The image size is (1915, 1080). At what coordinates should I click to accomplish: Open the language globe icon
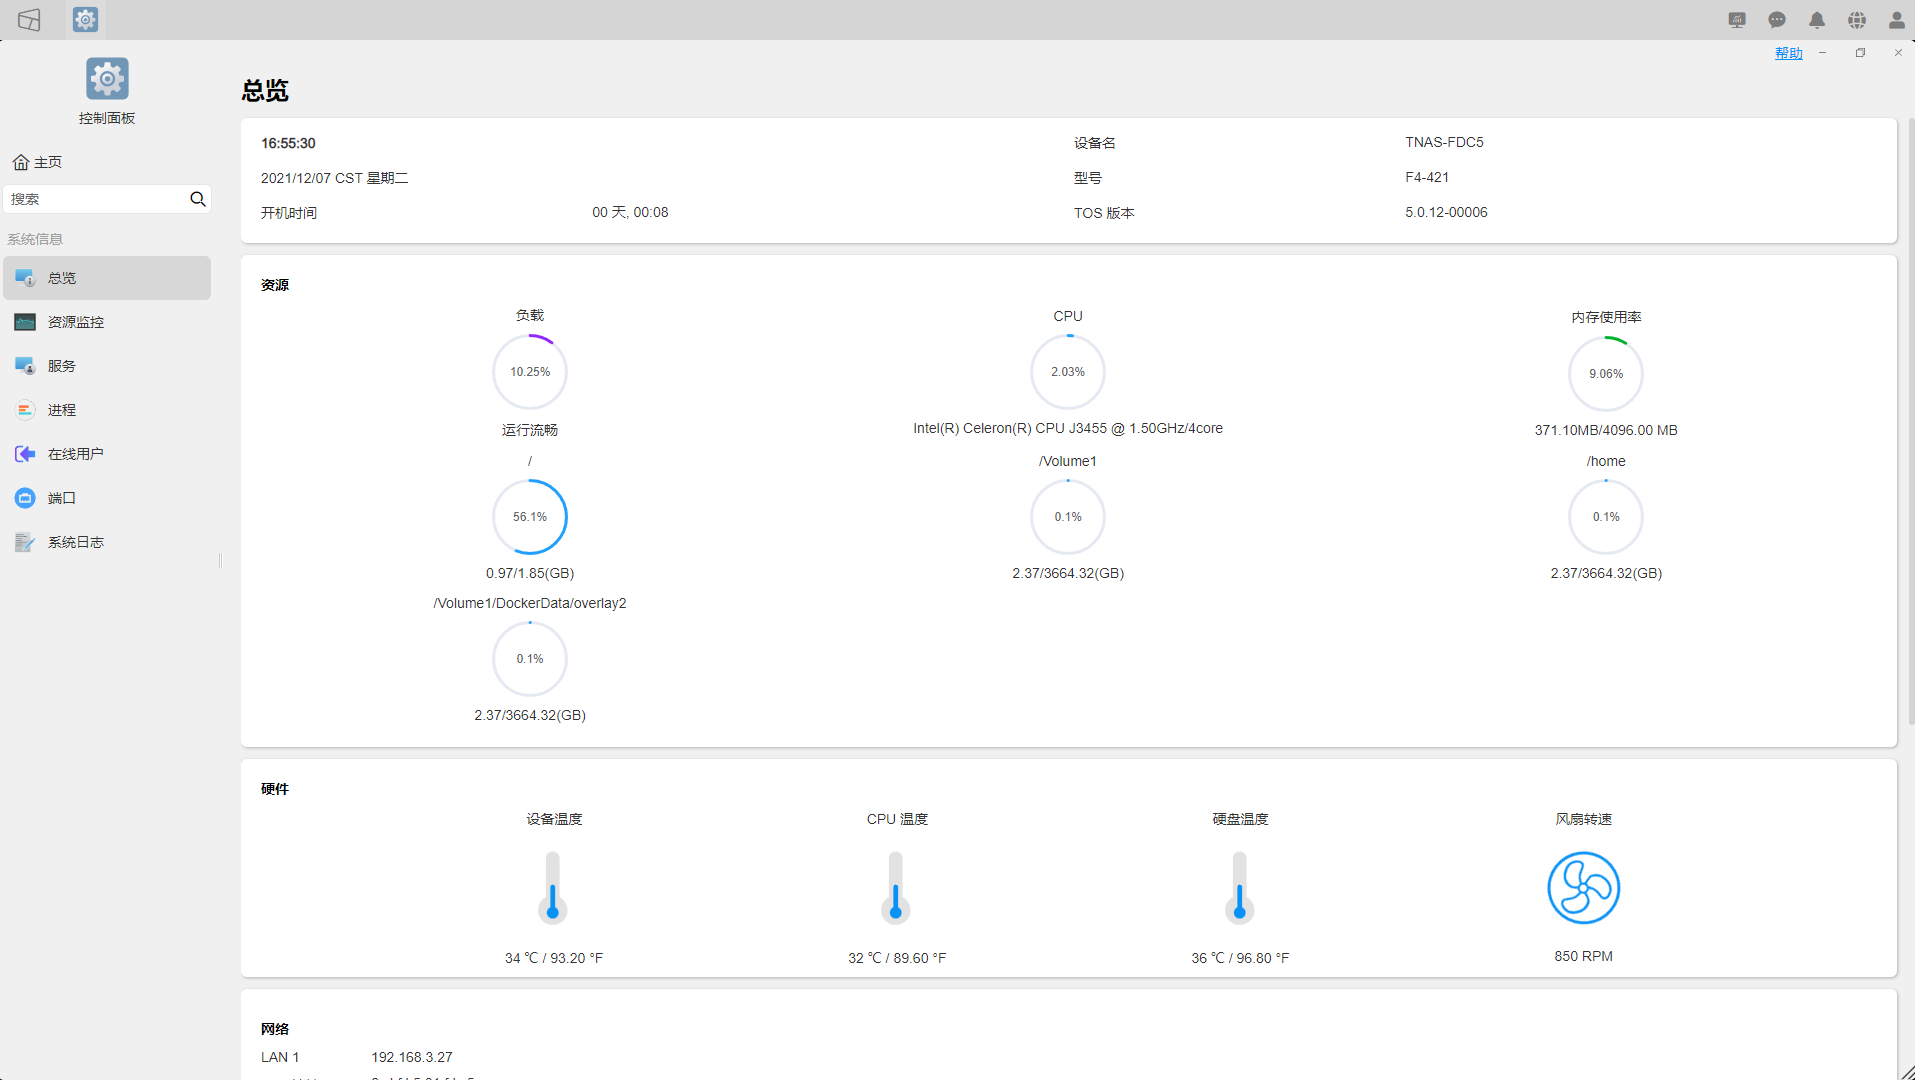[1857, 20]
